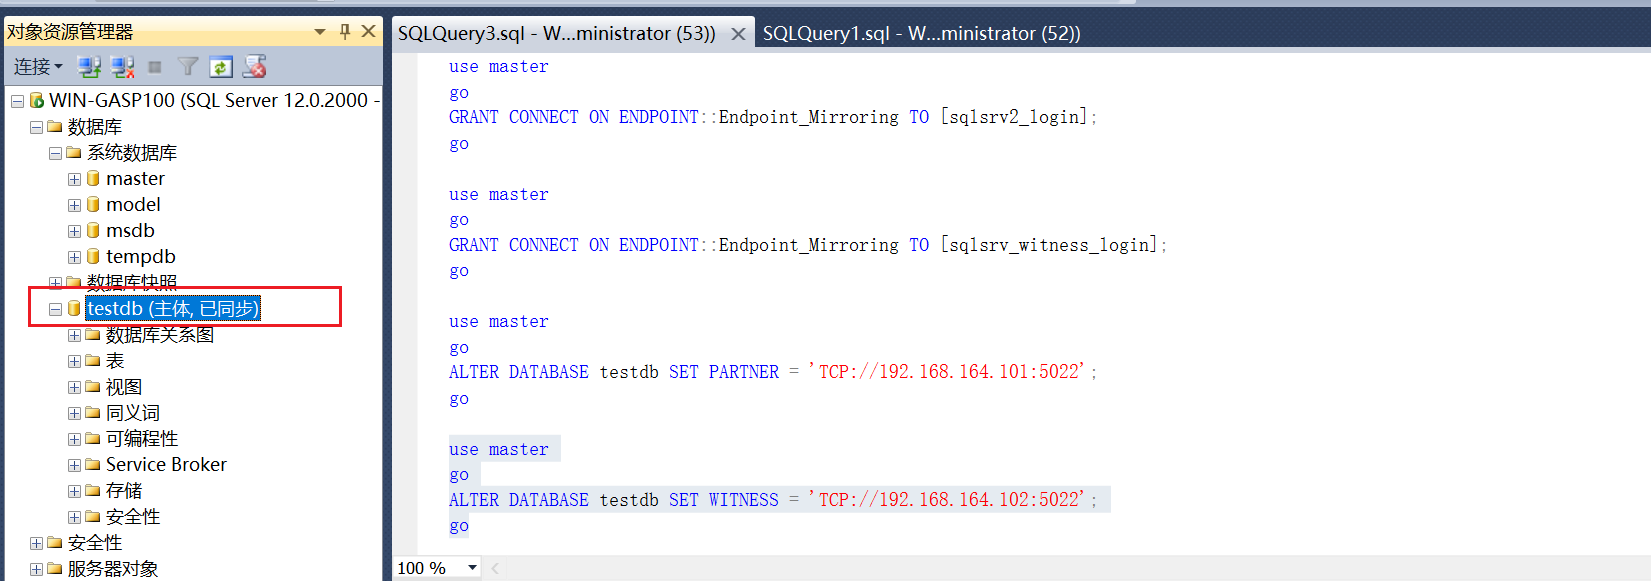The height and width of the screenshot is (581, 1651).
Task: Click the Disconnect server icon
Action: [x=122, y=67]
